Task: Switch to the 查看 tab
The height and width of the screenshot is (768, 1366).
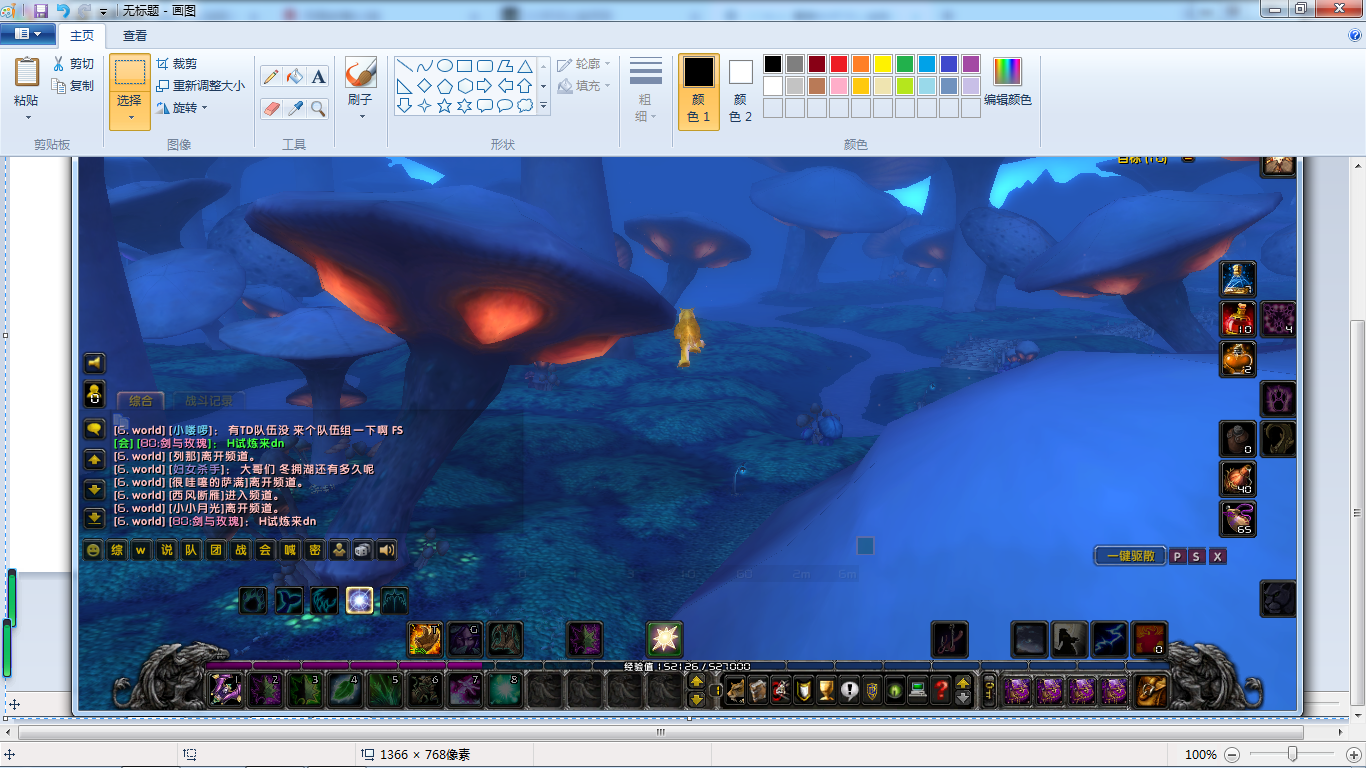Action: coord(135,35)
